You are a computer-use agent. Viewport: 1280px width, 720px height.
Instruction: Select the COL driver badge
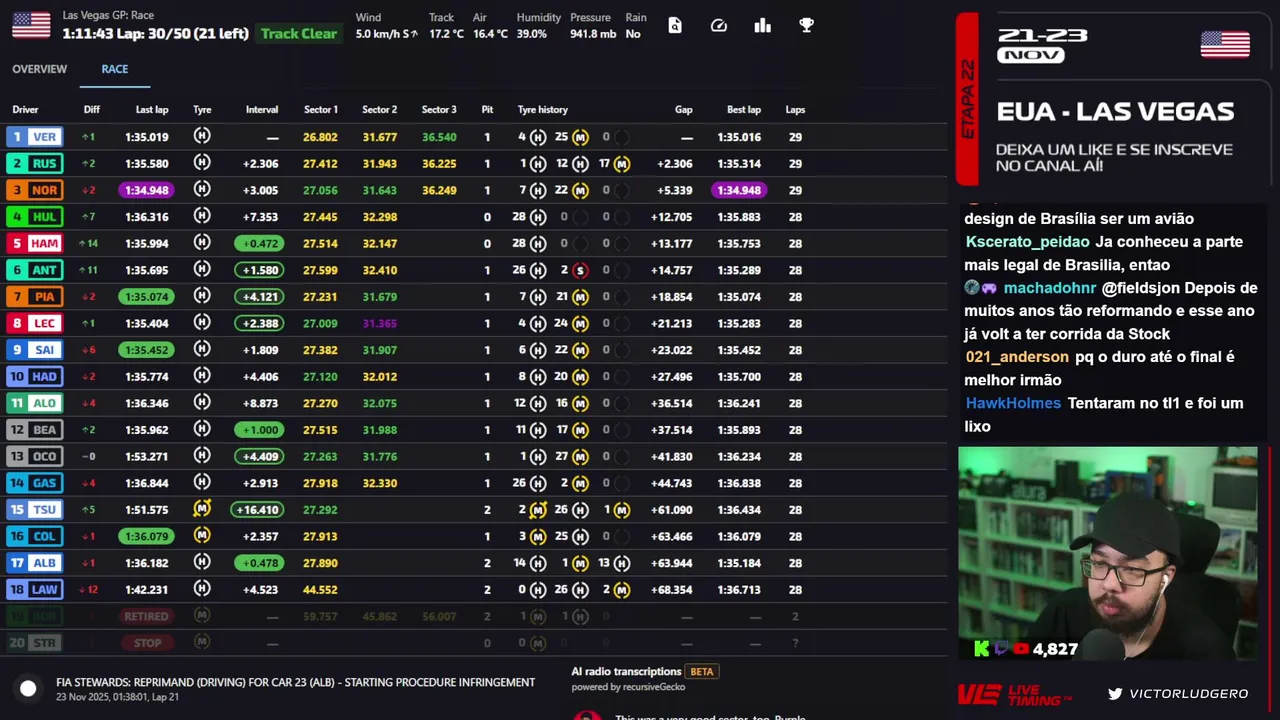(34, 536)
